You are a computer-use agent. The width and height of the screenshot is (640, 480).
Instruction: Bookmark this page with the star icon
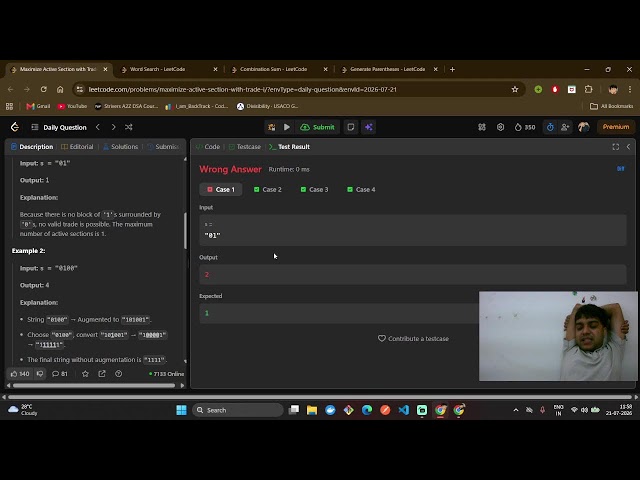515,89
